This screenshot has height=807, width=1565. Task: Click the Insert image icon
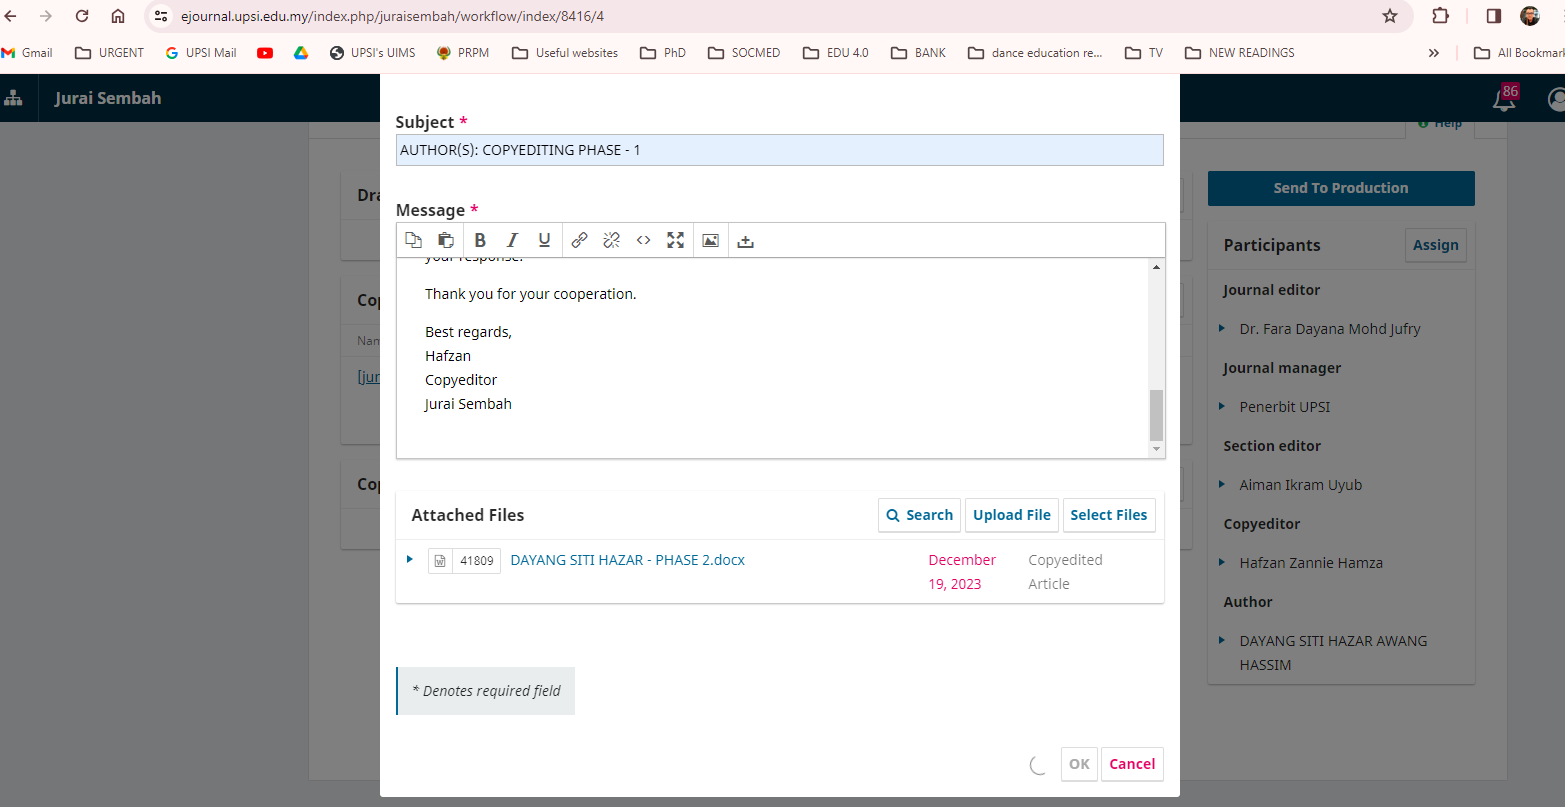pyautogui.click(x=710, y=240)
